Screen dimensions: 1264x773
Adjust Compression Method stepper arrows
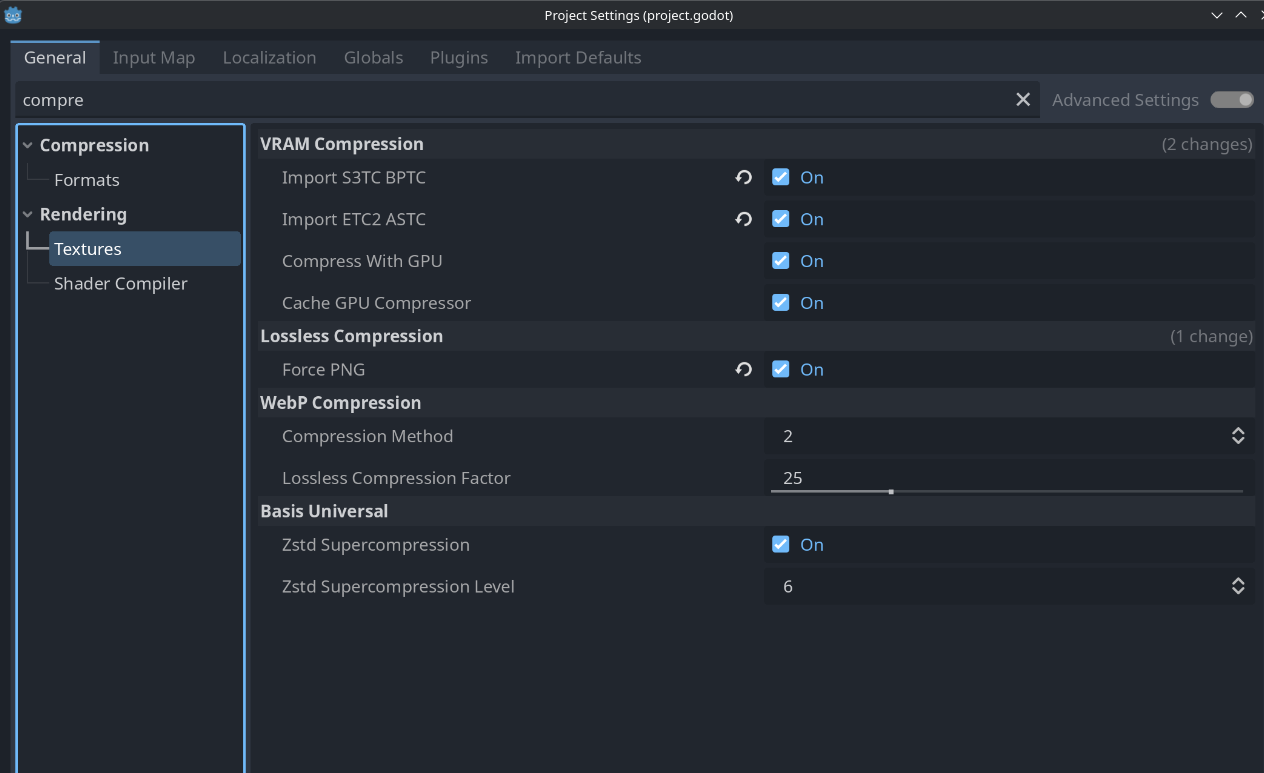pos(1238,436)
